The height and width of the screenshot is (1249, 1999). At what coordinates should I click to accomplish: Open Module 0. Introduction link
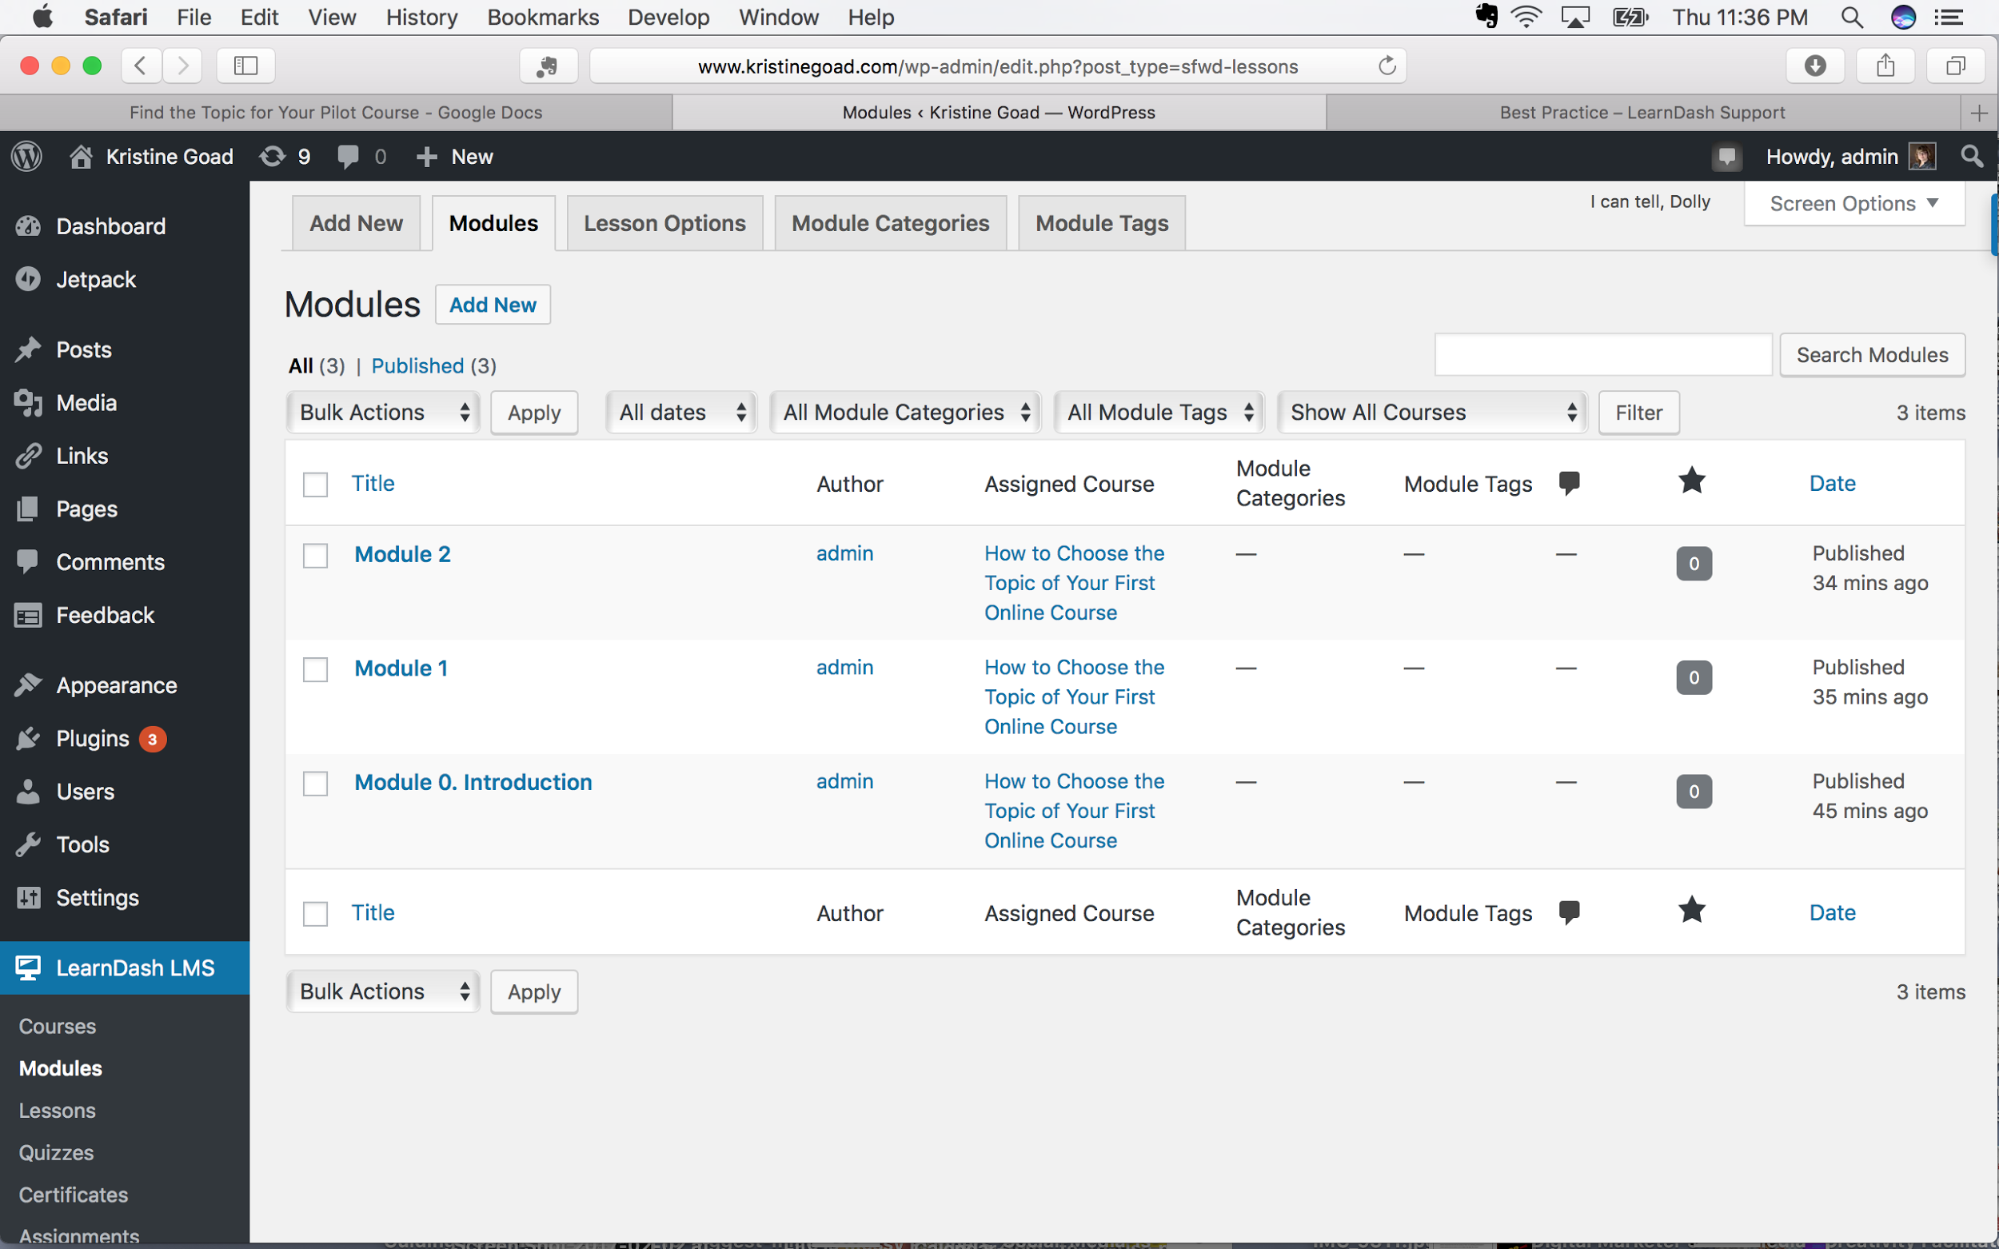point(472,781)
